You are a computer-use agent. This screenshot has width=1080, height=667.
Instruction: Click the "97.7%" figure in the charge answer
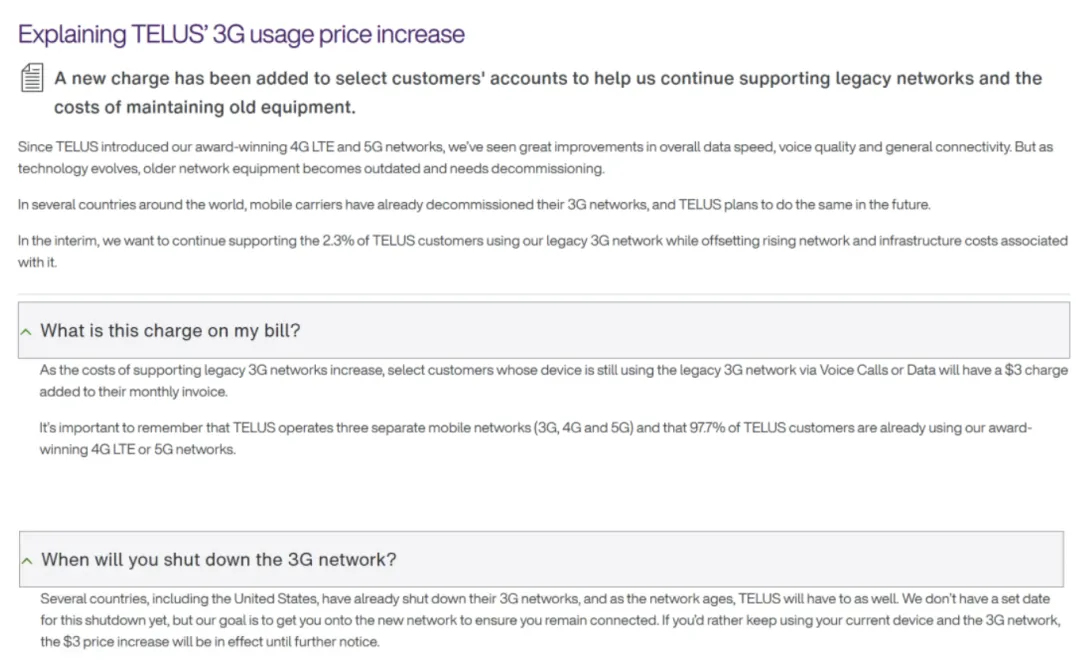tap(707, 428)
